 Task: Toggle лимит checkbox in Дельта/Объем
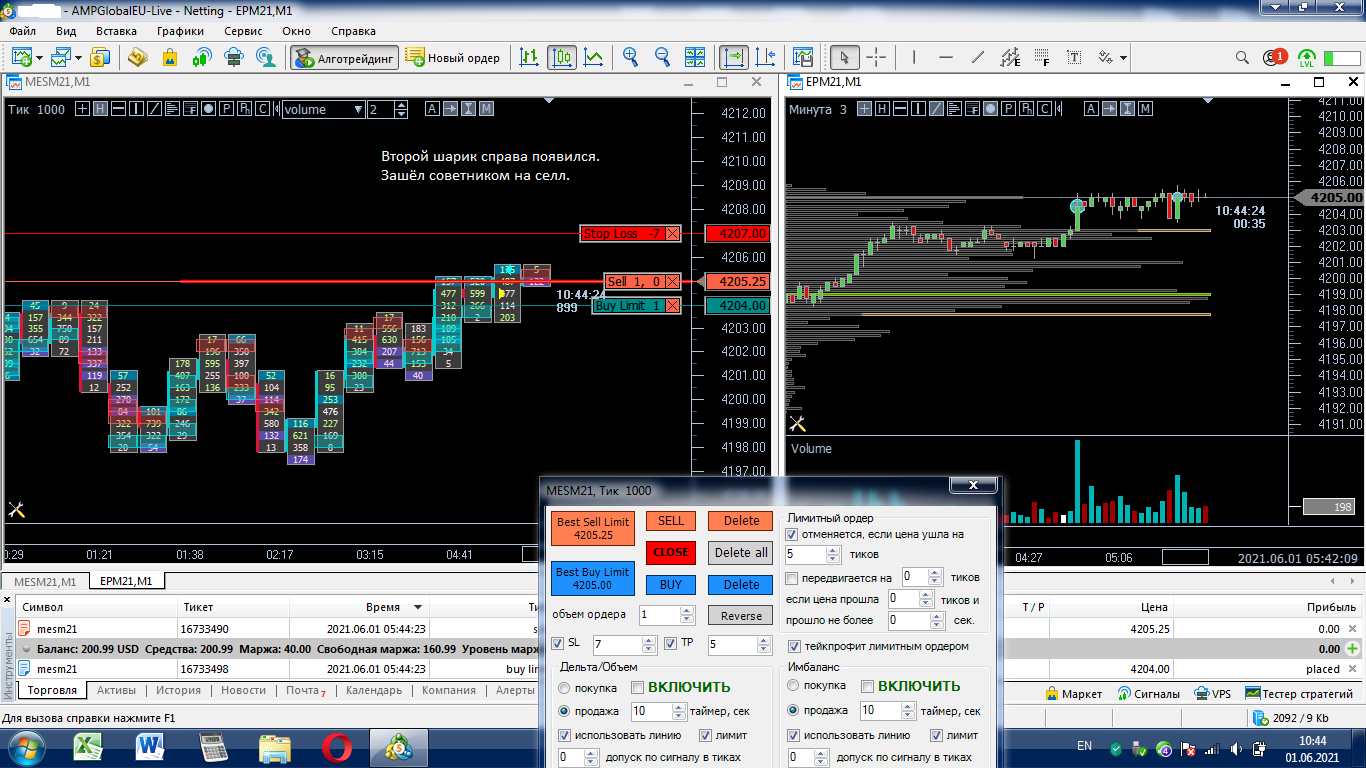706,735
